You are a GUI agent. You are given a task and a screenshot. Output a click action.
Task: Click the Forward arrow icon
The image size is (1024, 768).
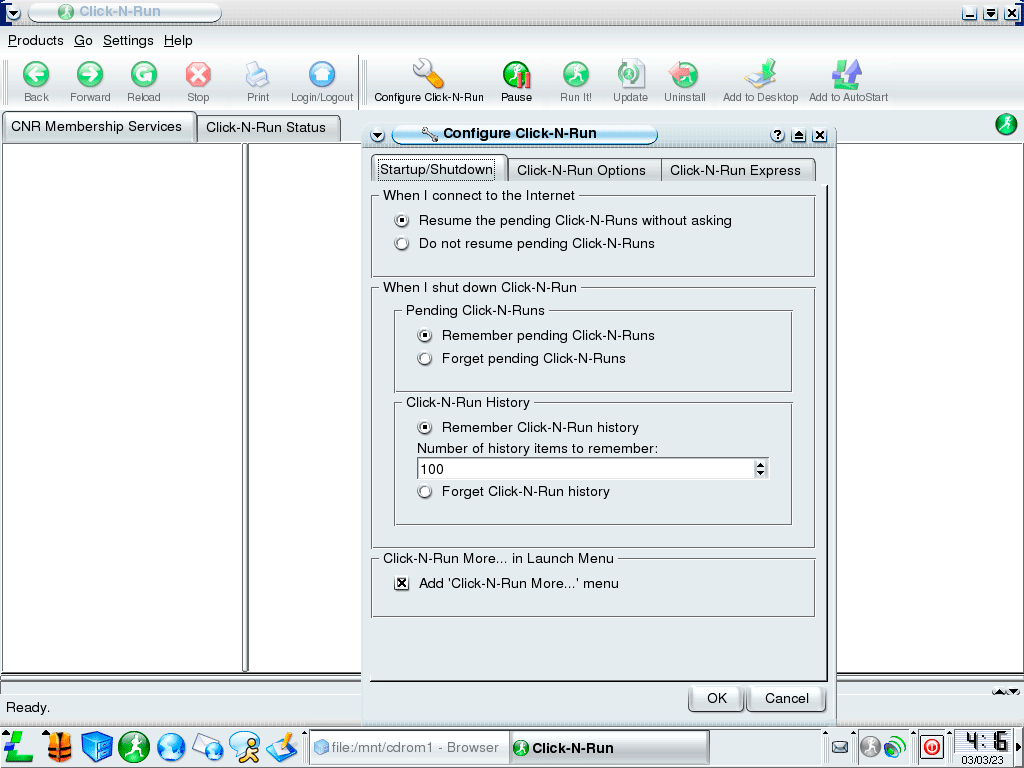90,74
